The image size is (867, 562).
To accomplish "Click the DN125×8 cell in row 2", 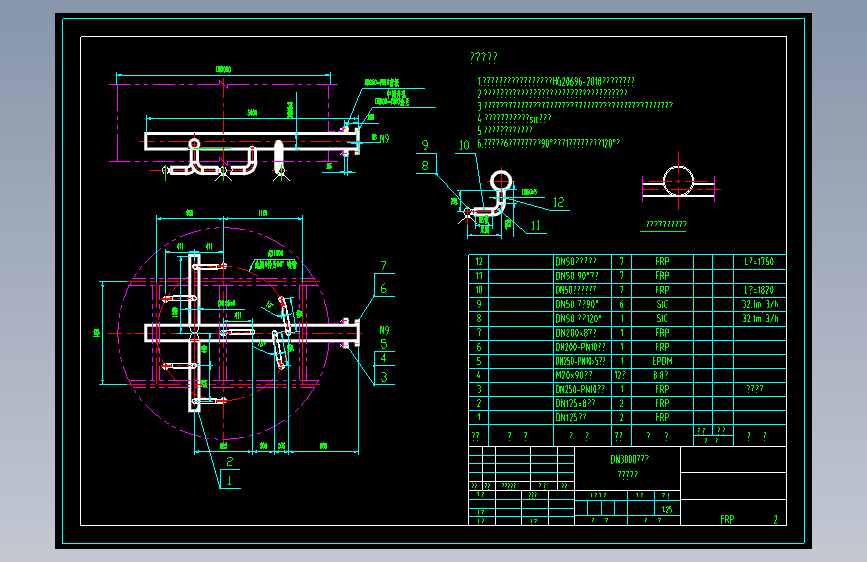I will [x=576, y=403].
